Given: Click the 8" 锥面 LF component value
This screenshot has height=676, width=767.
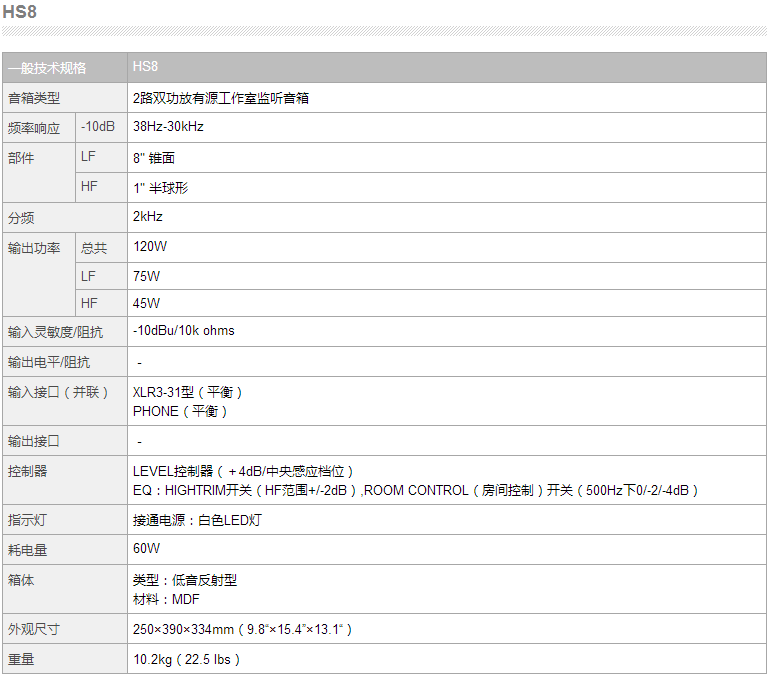Looking at the screenshot, I should pyautogui.click(x=154, y=158).
